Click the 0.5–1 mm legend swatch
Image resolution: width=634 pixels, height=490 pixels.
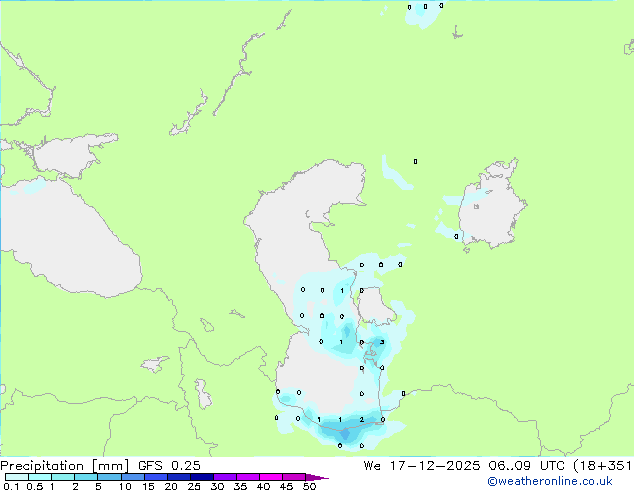40,477
